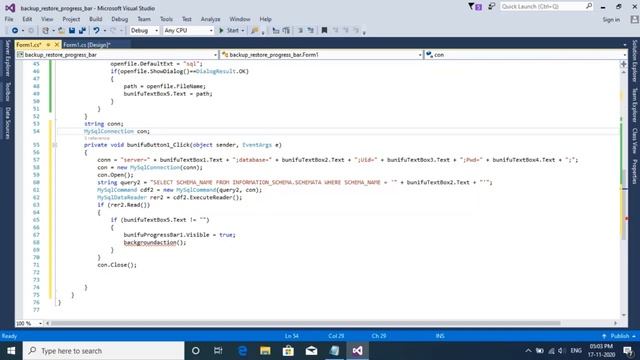Undo the last edit with the Undo icon

pyautogui.click(x=96, y=31)
